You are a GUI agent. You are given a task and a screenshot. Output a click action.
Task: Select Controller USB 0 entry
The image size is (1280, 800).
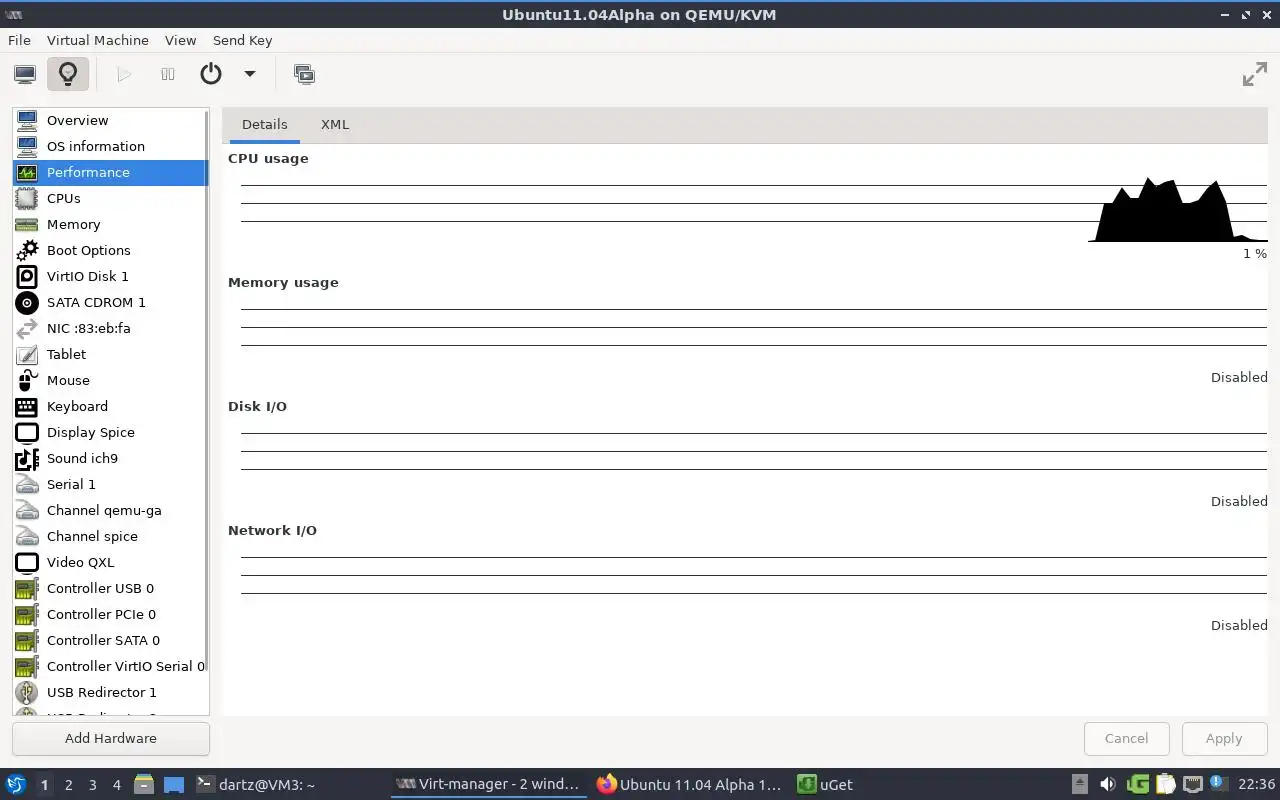point(109,588)
